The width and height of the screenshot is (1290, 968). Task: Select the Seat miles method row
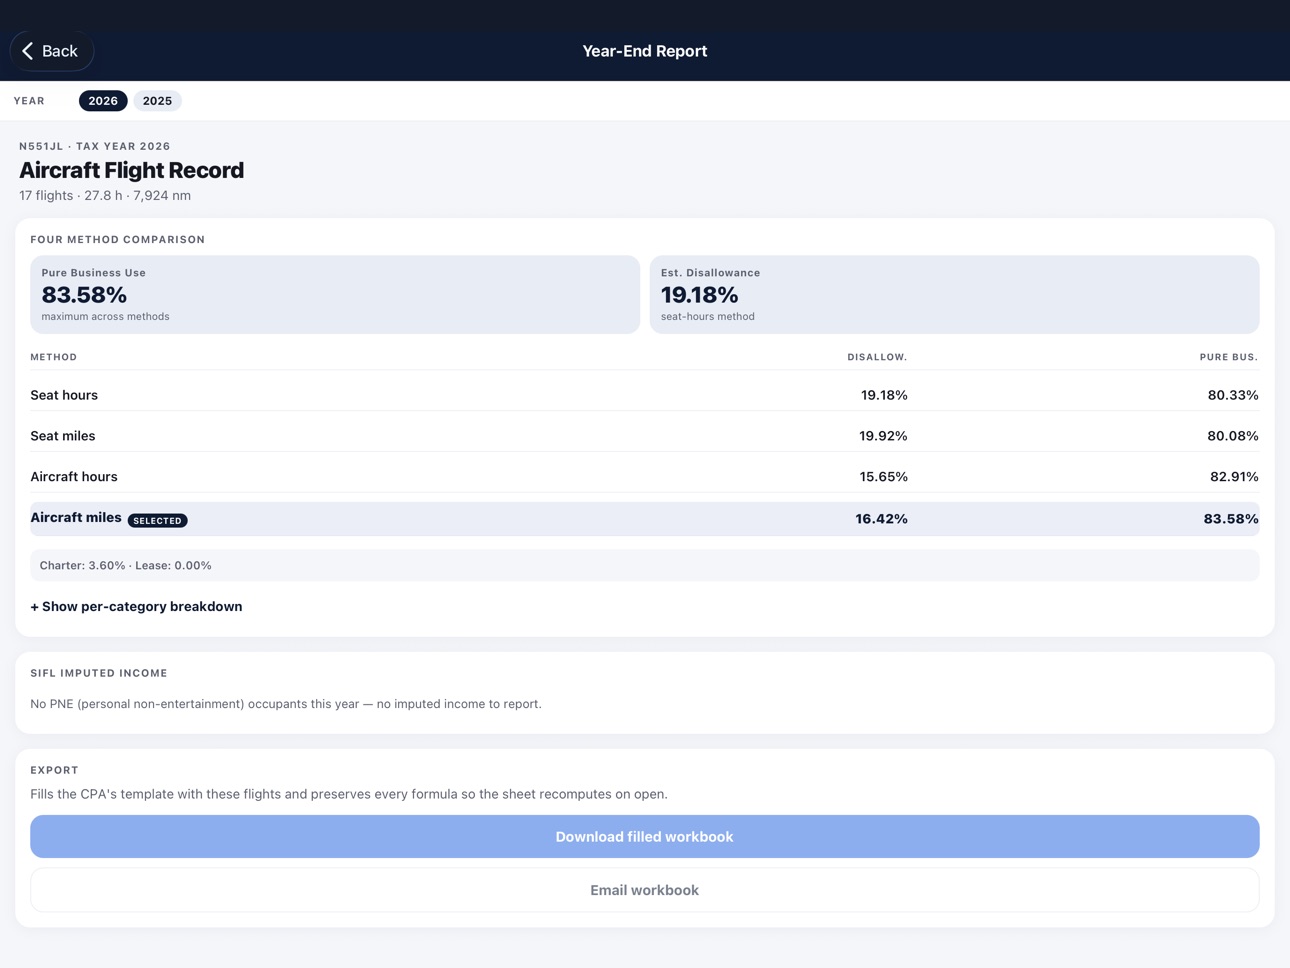click(644, 436)
